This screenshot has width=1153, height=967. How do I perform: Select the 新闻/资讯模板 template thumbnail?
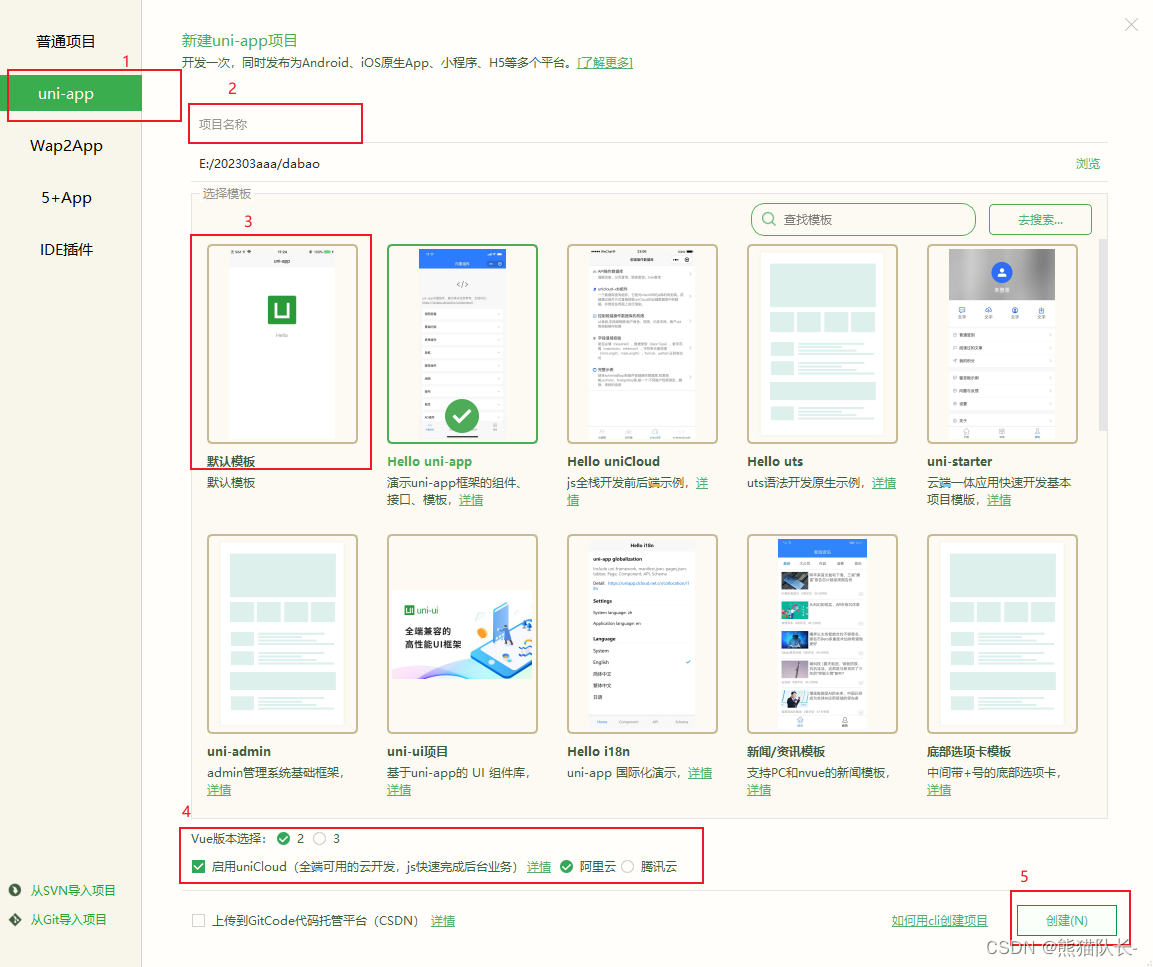822,634
